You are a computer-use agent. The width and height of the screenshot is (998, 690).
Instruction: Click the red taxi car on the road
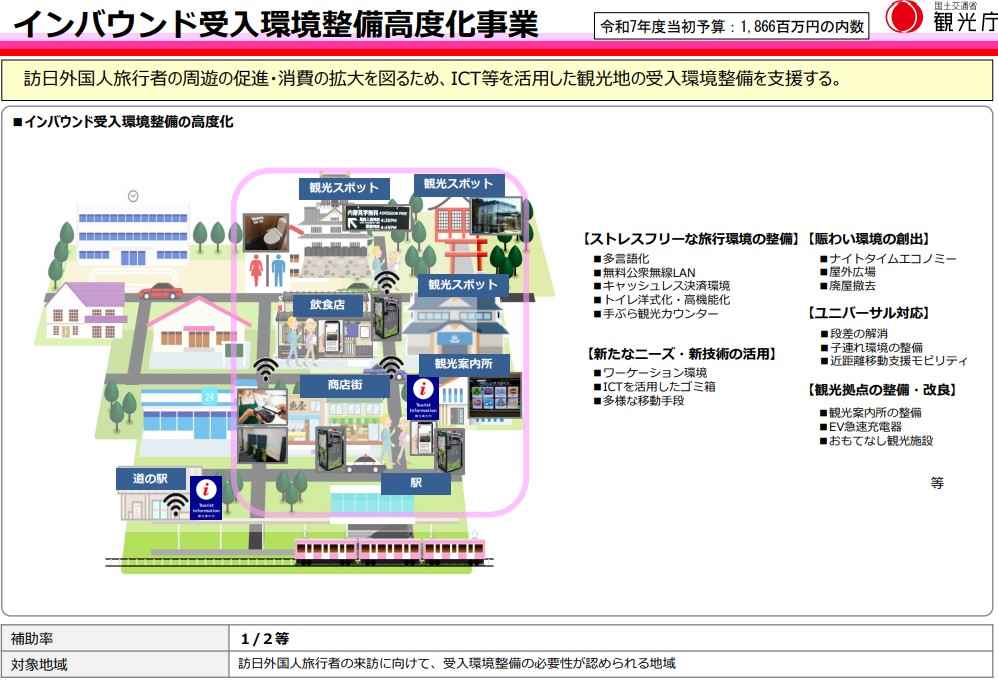tap(161, 292)
